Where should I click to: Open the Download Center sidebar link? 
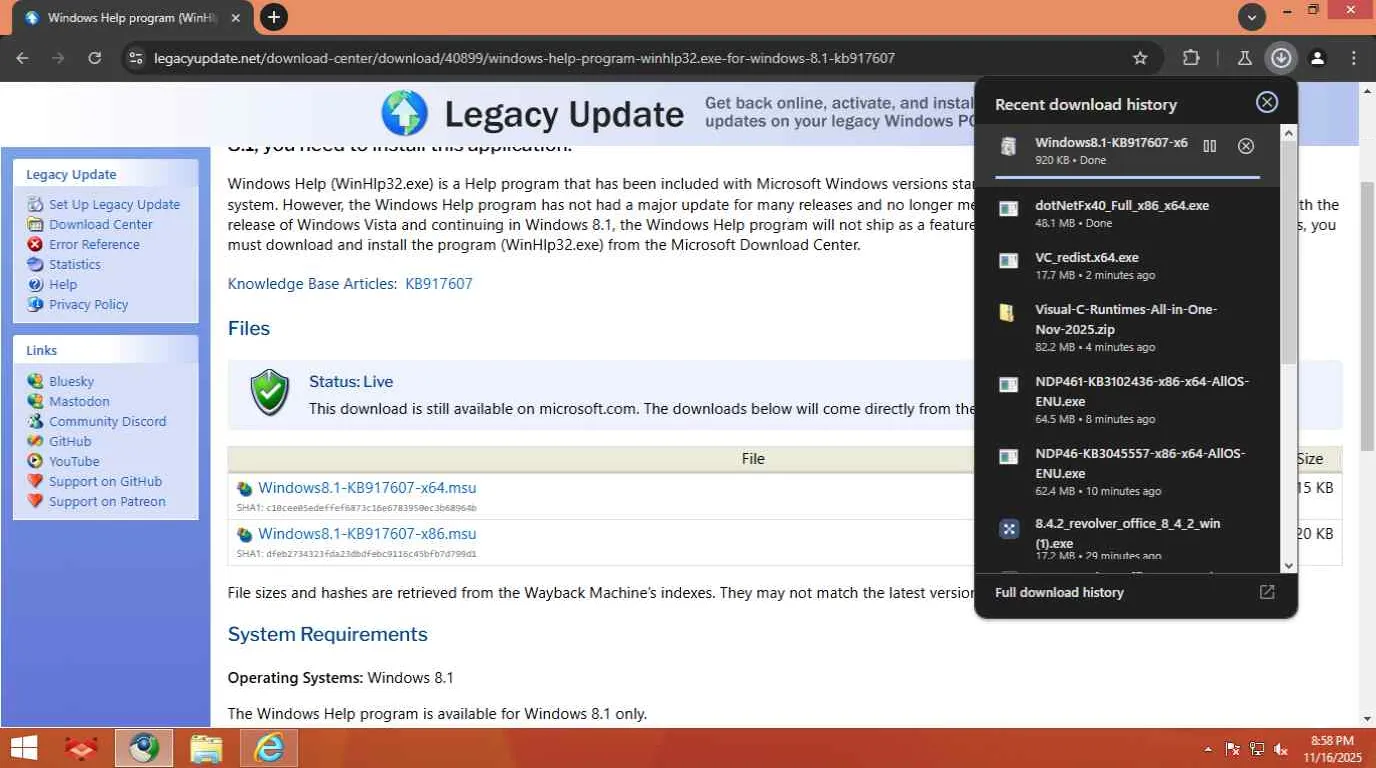[101, 224]
